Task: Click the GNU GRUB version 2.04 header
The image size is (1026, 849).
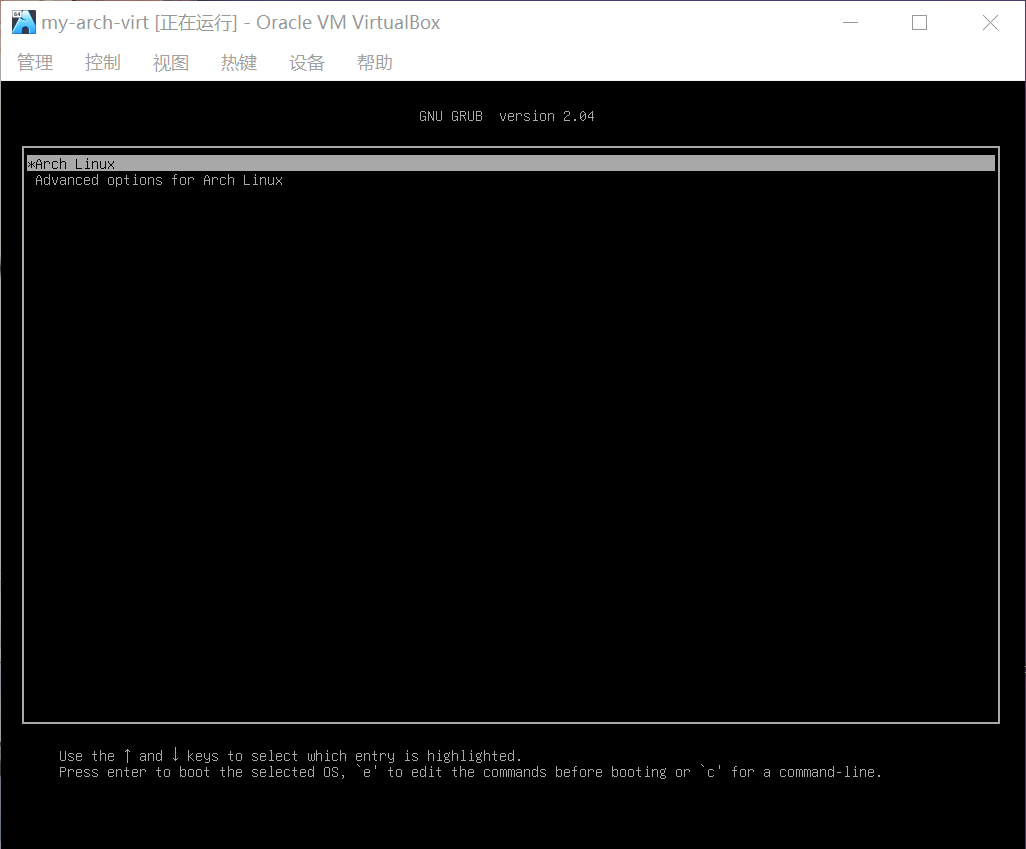Action: coord(506,116)
